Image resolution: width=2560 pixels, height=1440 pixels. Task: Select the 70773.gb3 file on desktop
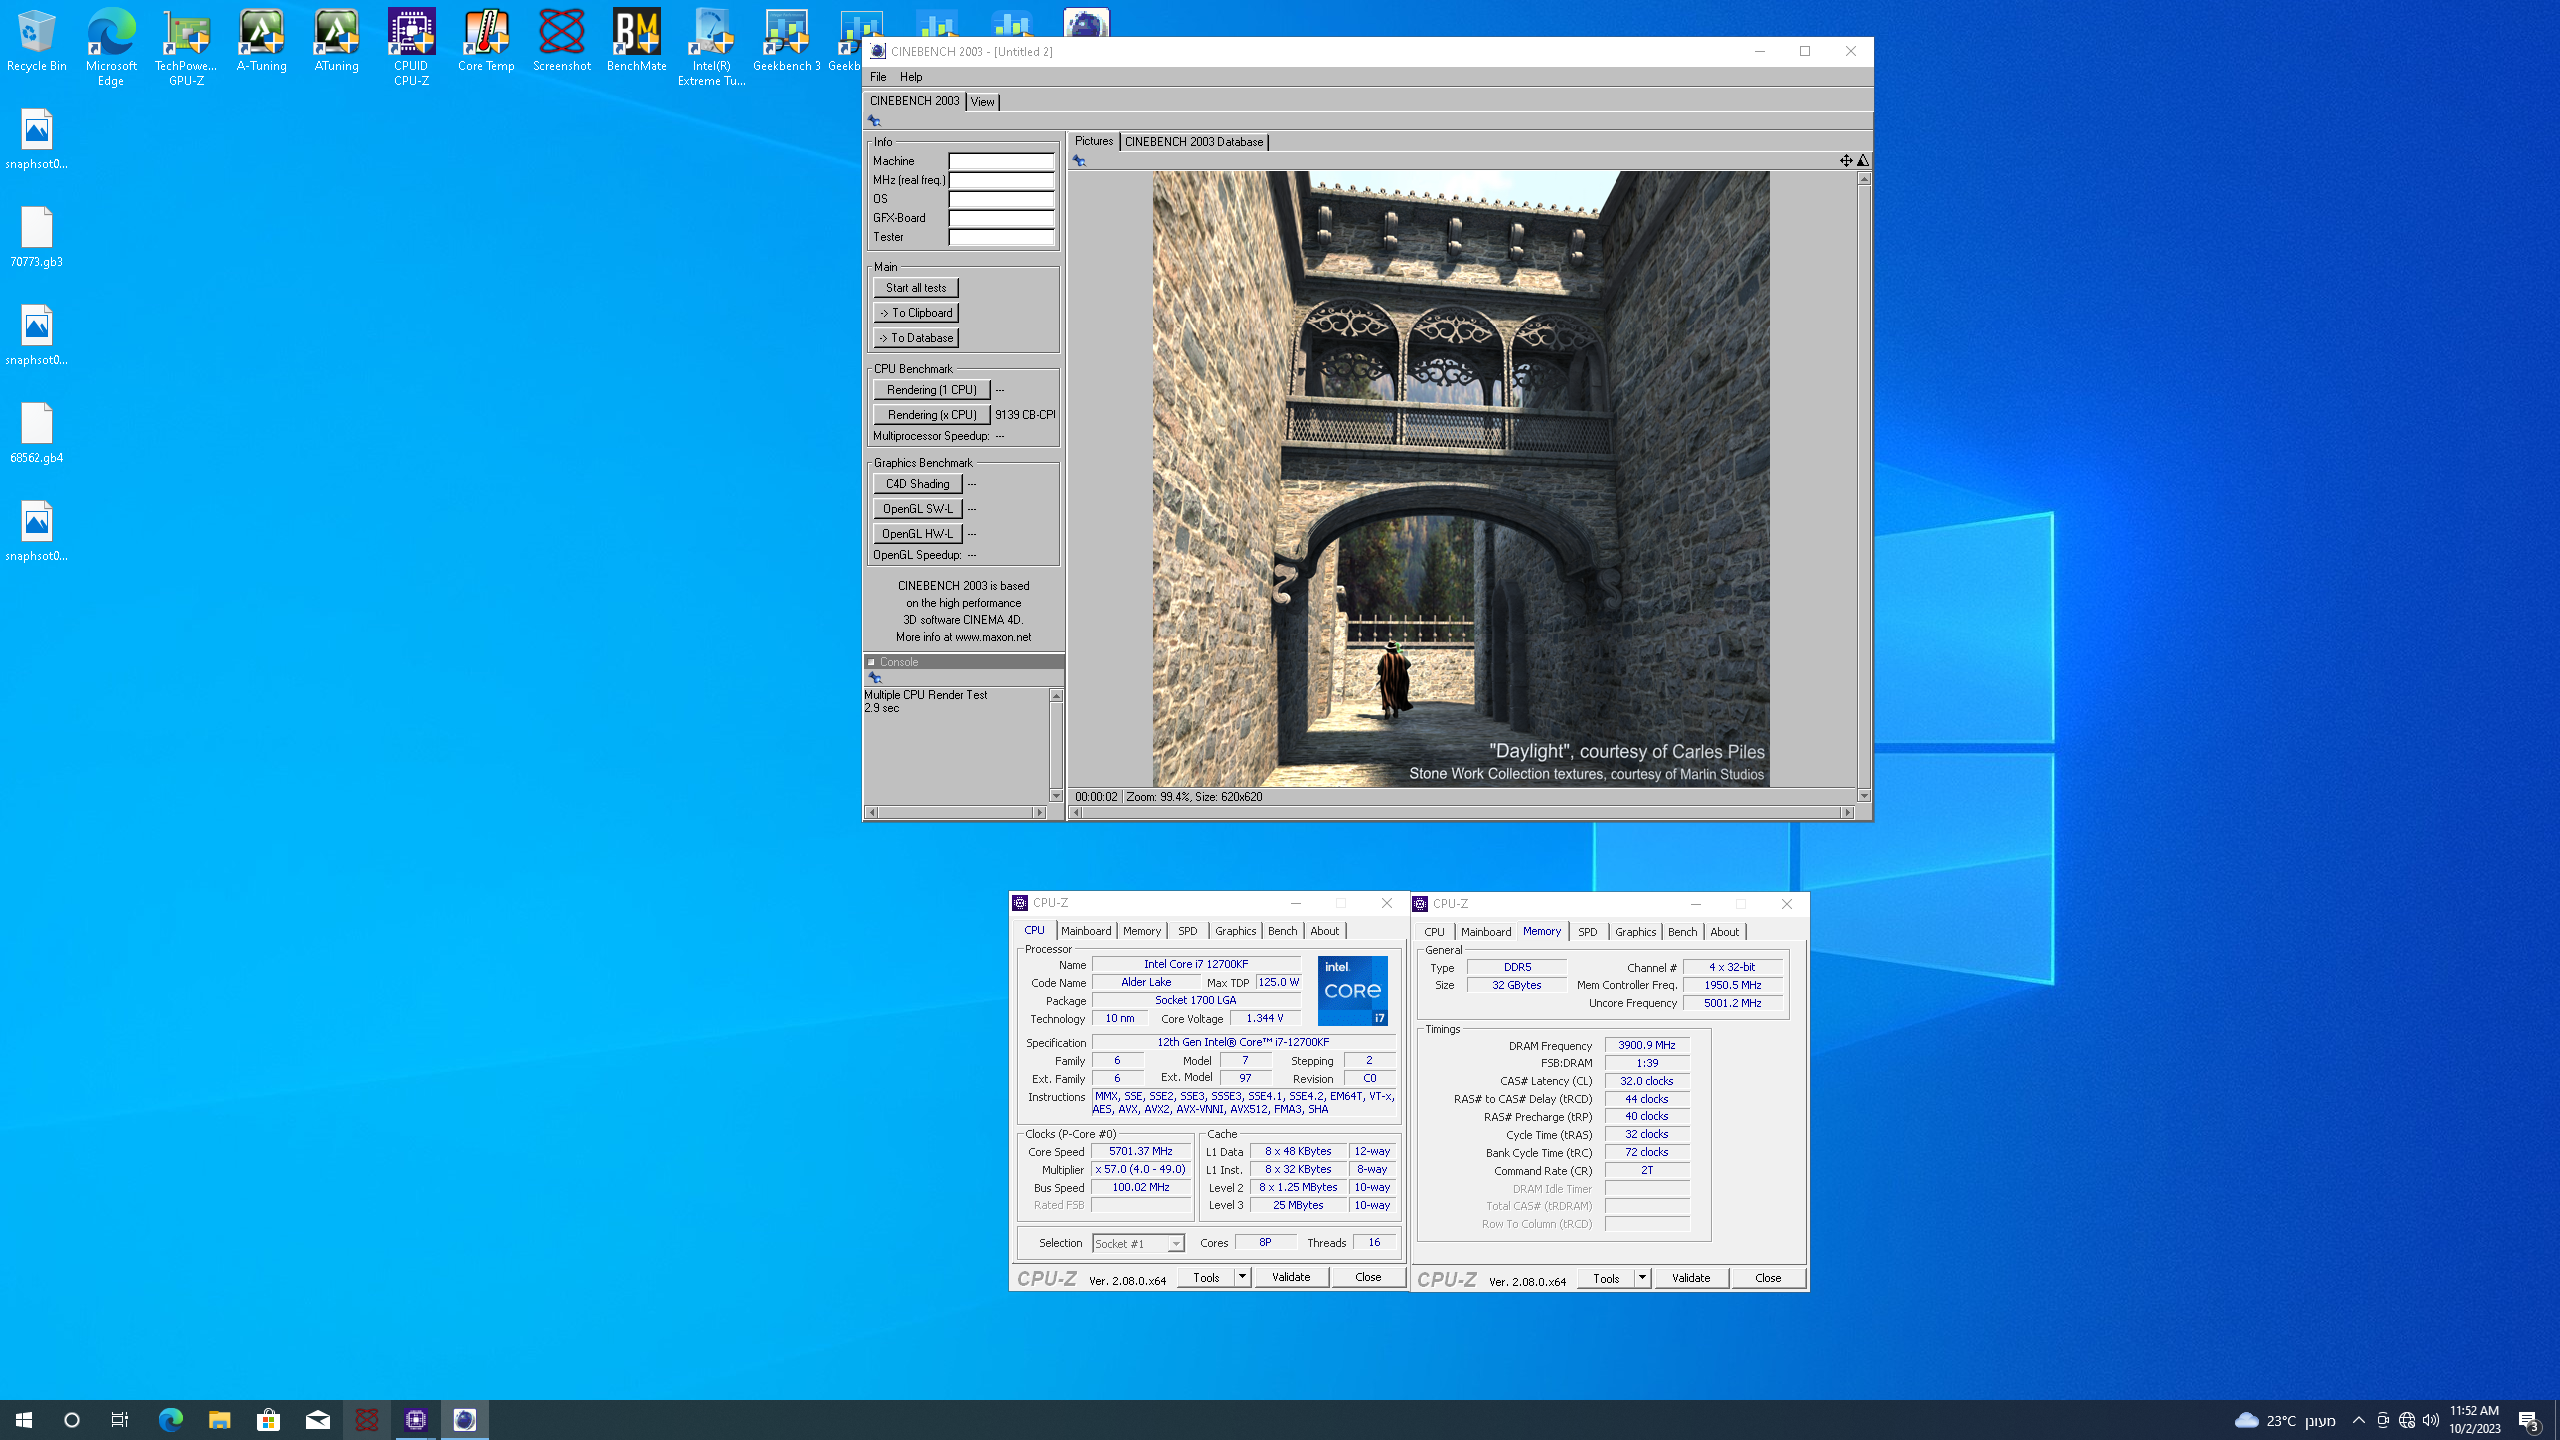(x=36, y=238)
